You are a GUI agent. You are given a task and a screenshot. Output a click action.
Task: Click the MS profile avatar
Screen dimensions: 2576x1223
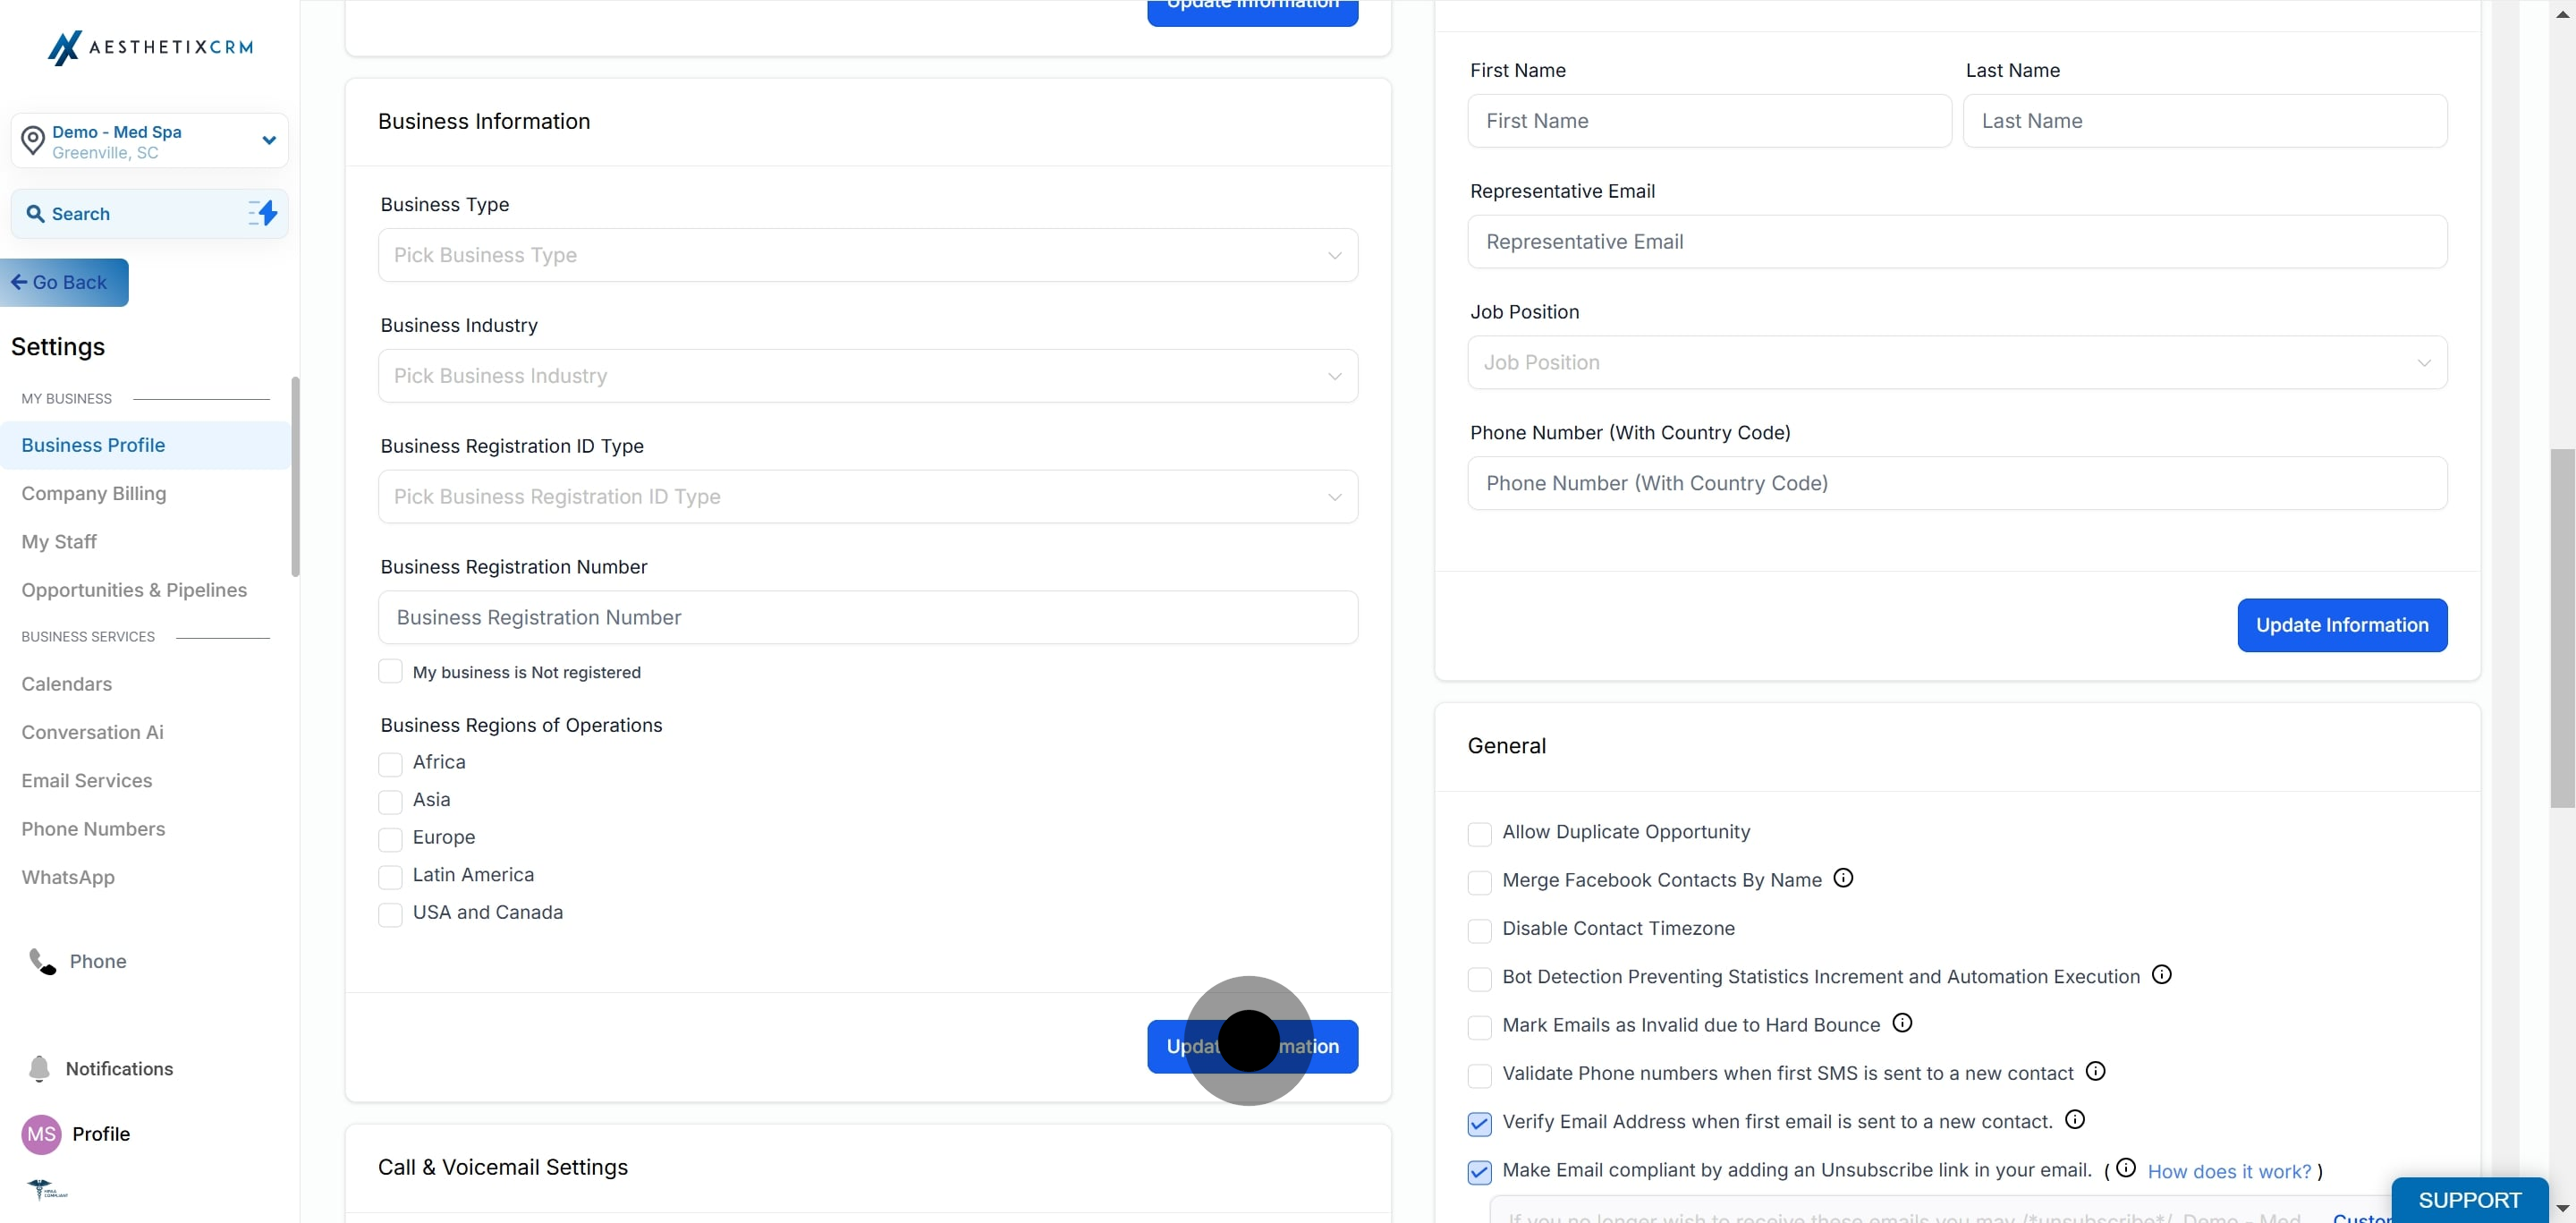41,1134
